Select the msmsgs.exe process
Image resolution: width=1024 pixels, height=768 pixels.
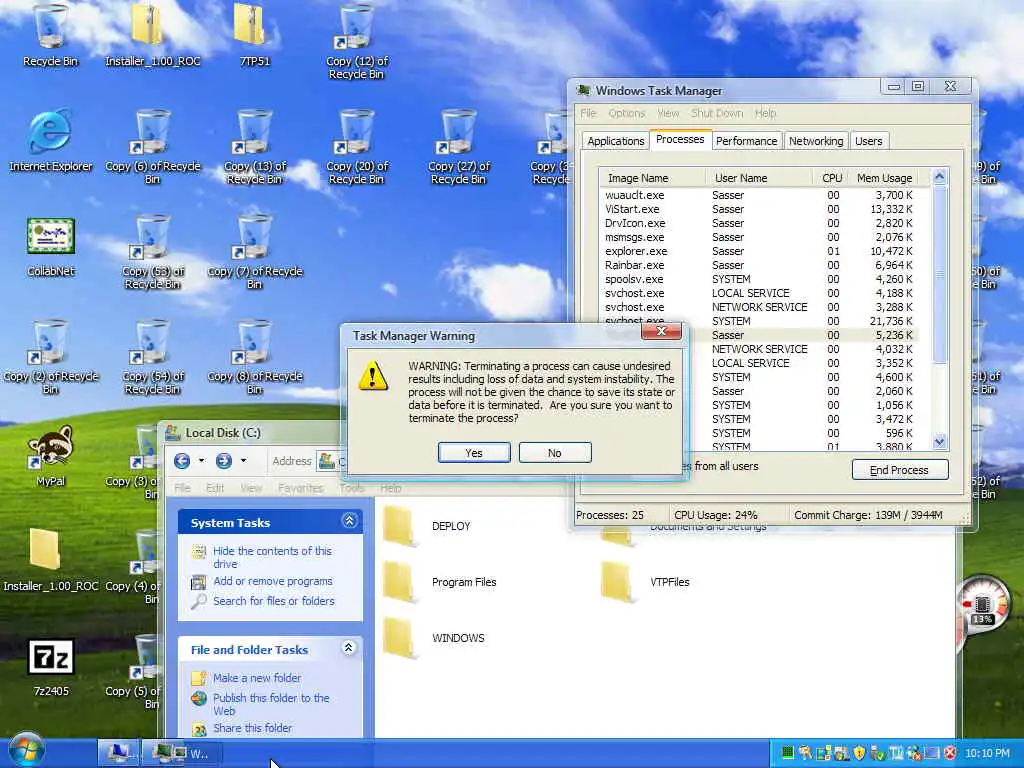point(758,237)
